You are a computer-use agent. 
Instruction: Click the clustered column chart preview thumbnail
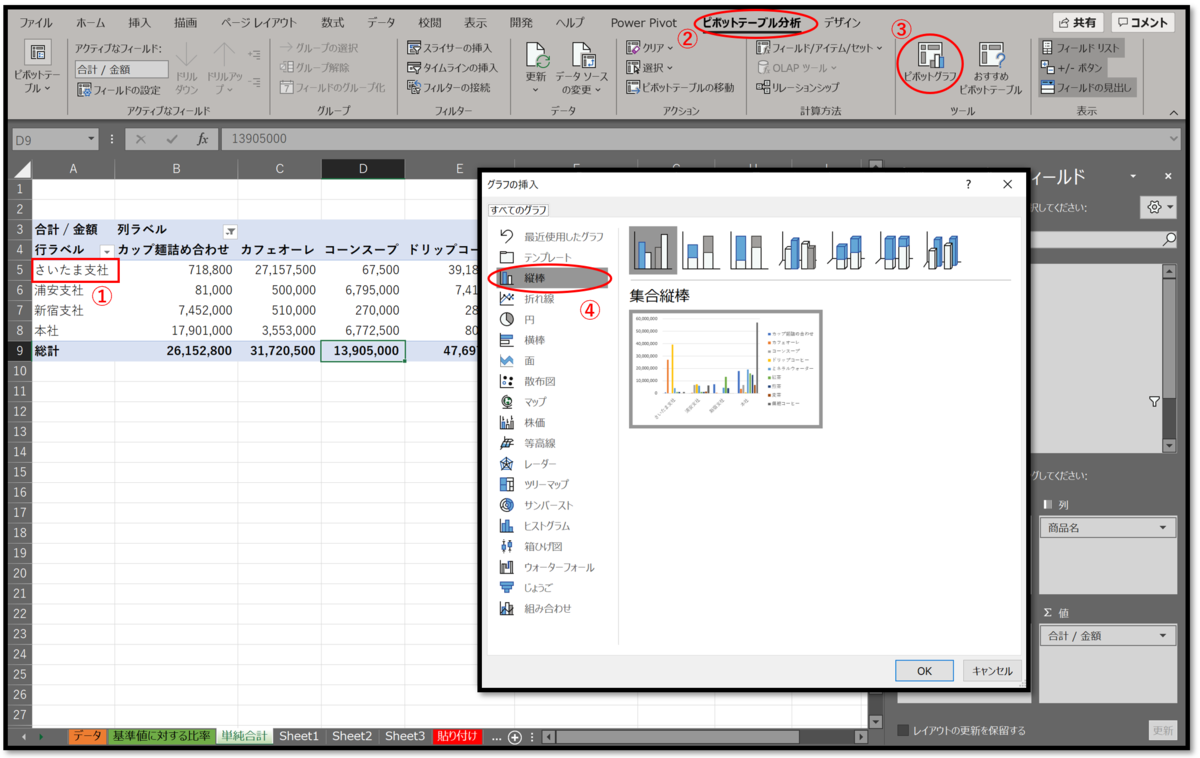point(725,369)
